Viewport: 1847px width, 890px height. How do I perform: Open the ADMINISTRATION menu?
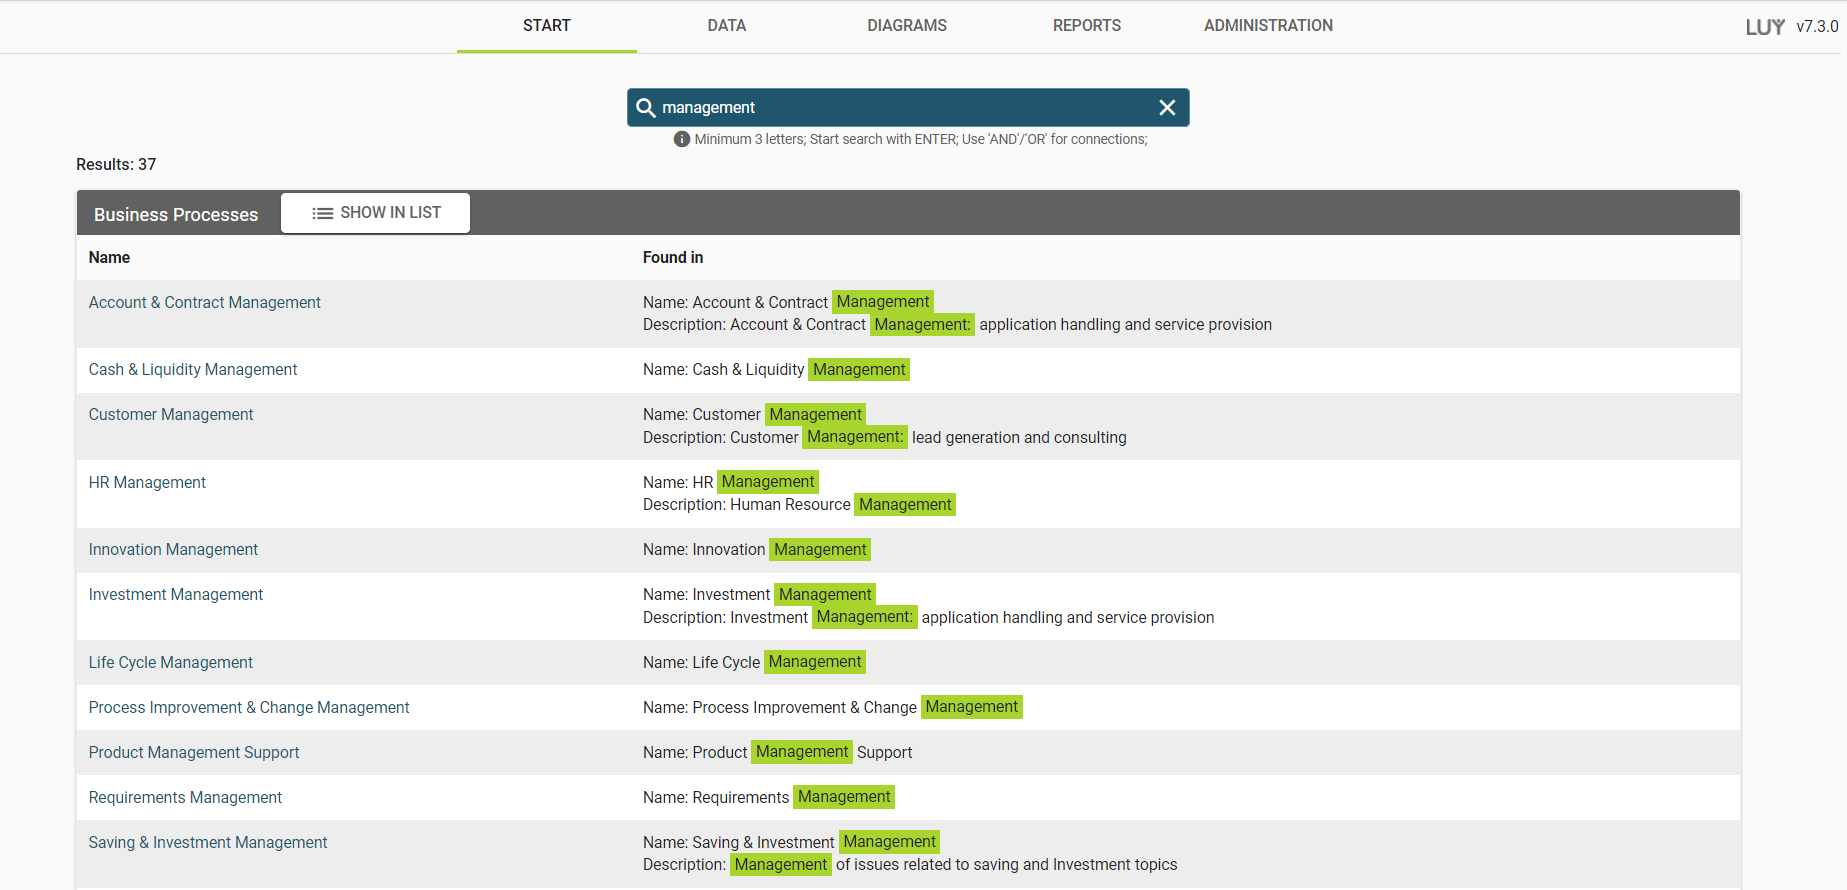click(x=1267, y=26)
